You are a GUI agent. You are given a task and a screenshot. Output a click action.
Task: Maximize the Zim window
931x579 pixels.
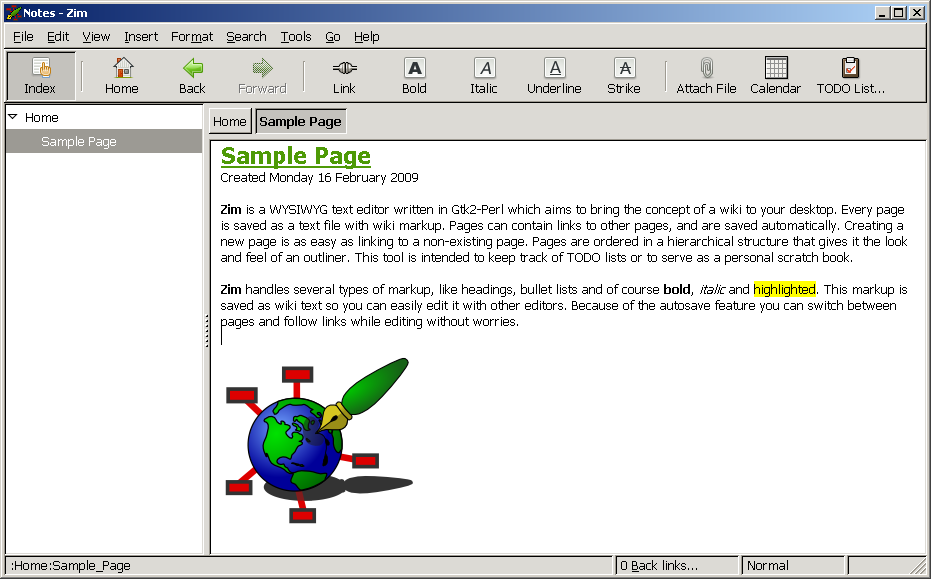[x=899, y=12]
